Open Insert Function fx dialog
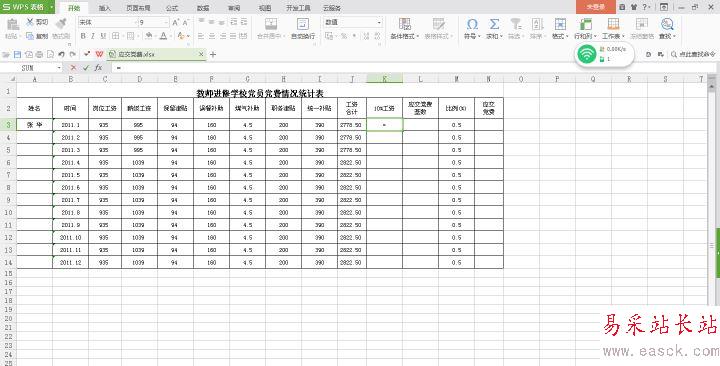This screenshot has height=366, width=720. pos(98,68)
